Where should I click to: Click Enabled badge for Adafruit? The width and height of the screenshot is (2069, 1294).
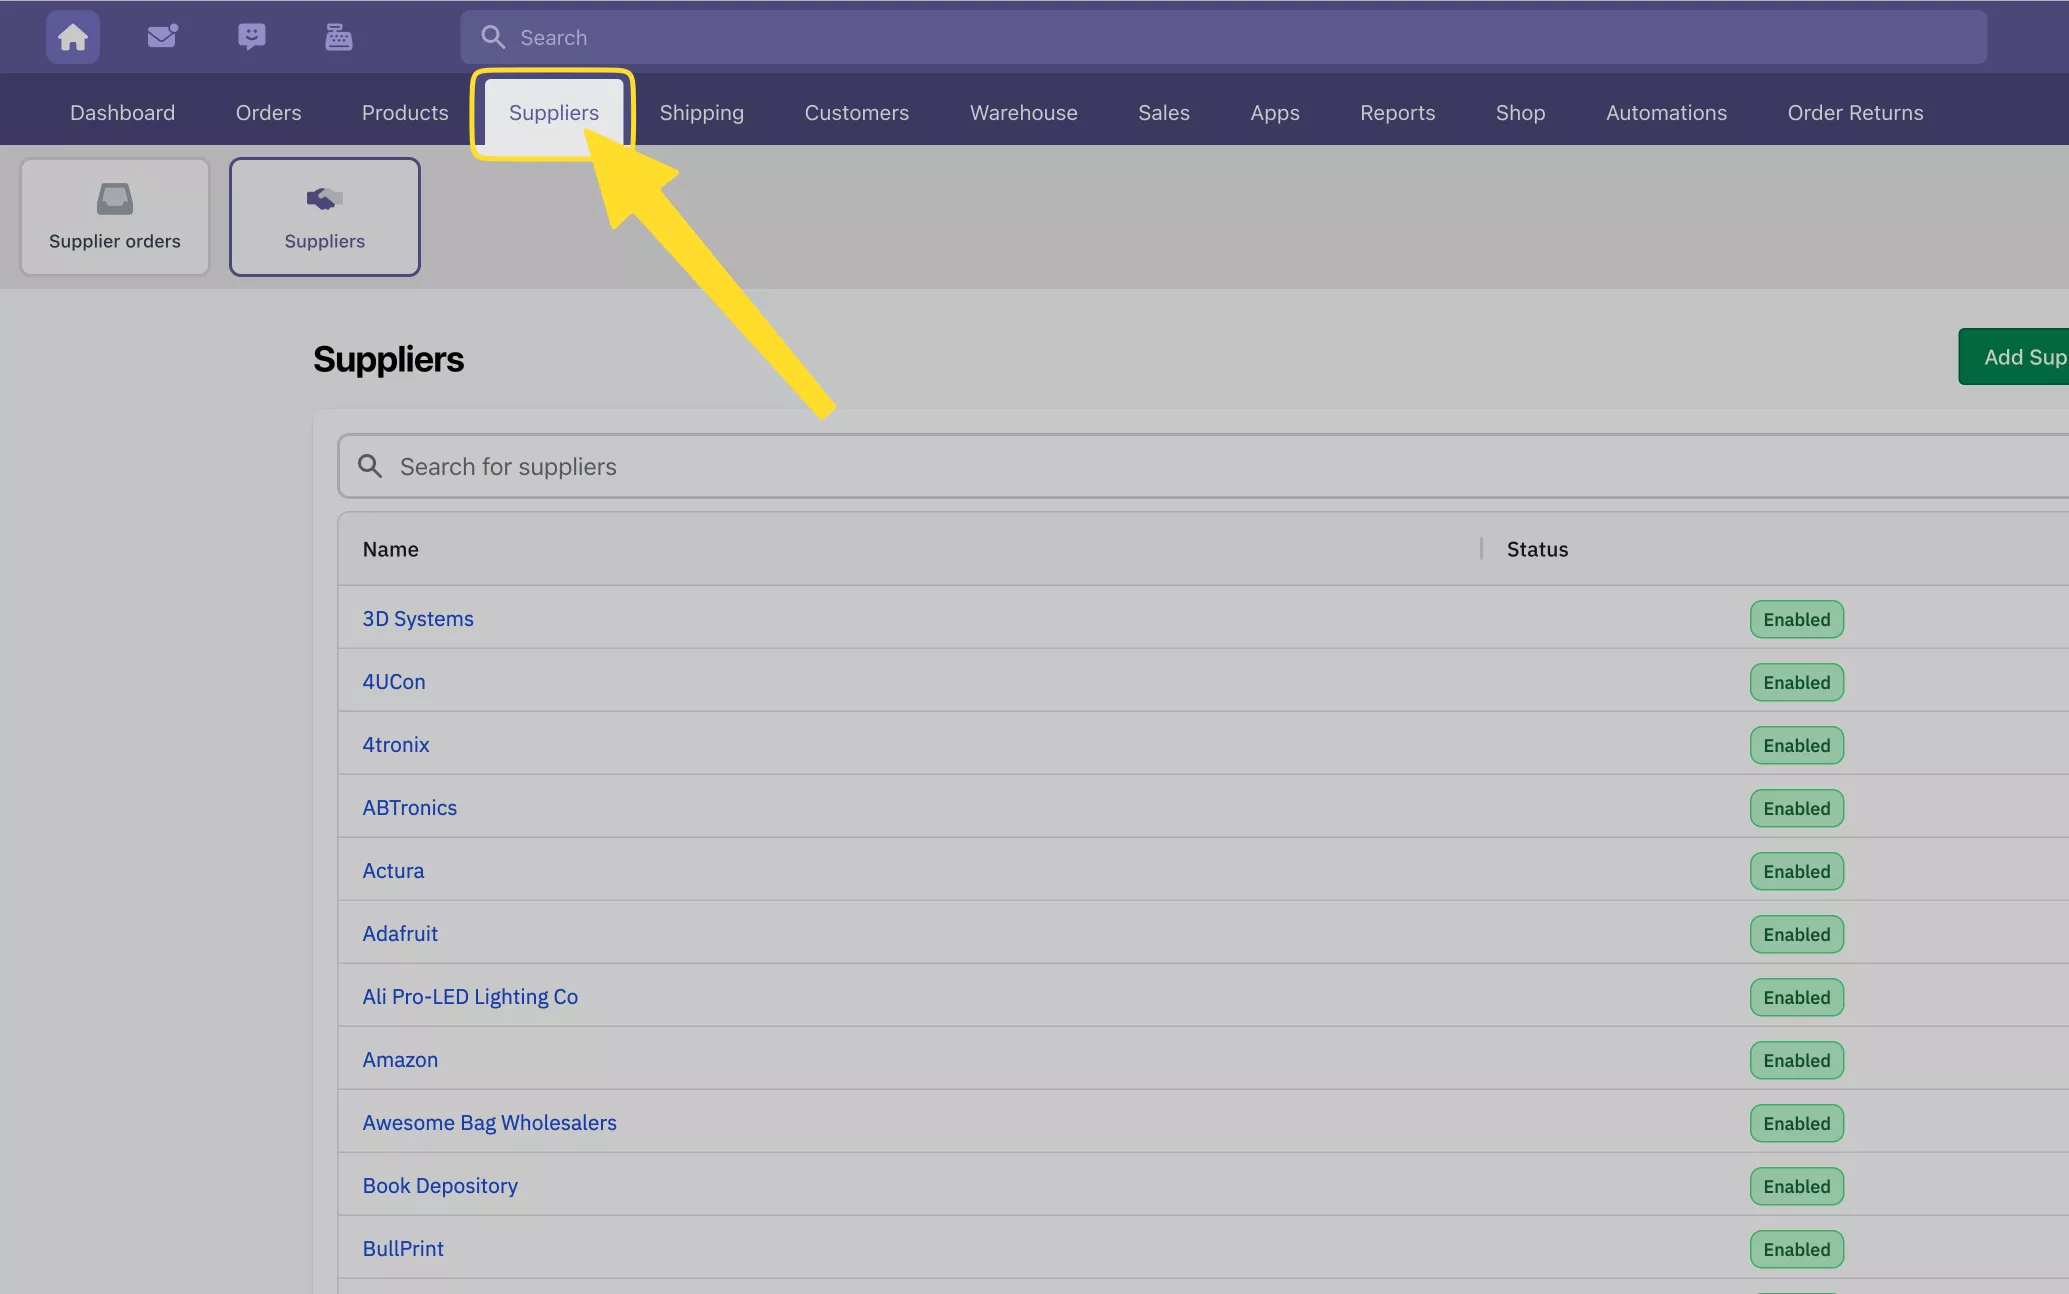(1796, 934)
